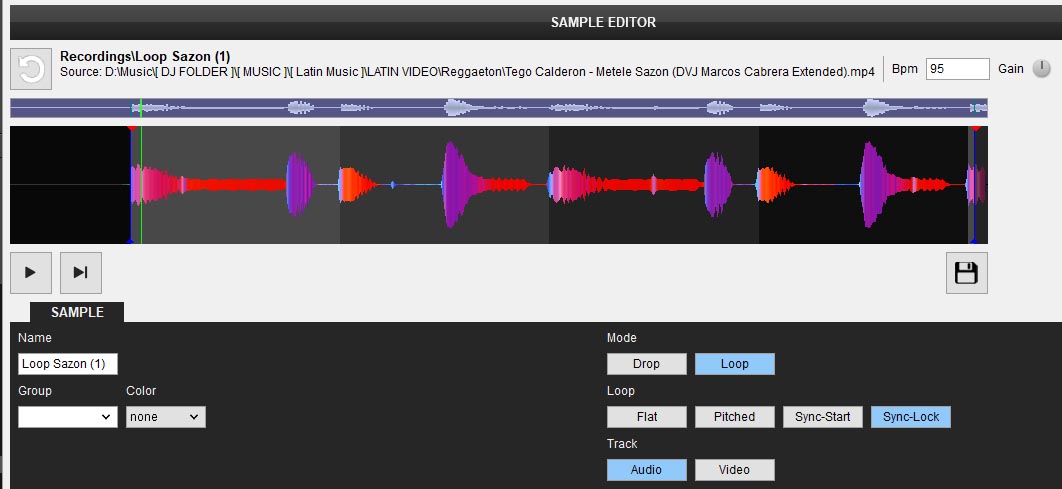Play the sample
Image resolution: width=1062 pixels, height=489 pixels.
coord(30,272)
